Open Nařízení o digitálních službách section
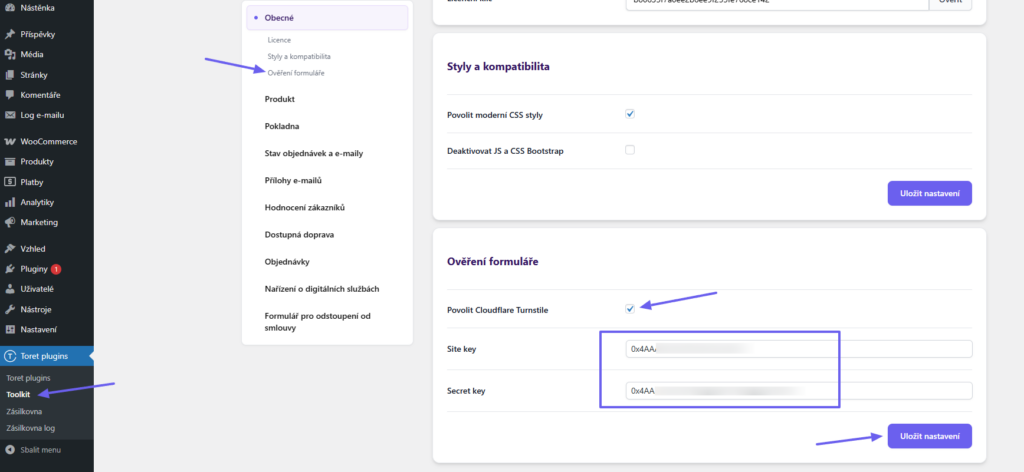1024x472 pixels. (322, 289)
